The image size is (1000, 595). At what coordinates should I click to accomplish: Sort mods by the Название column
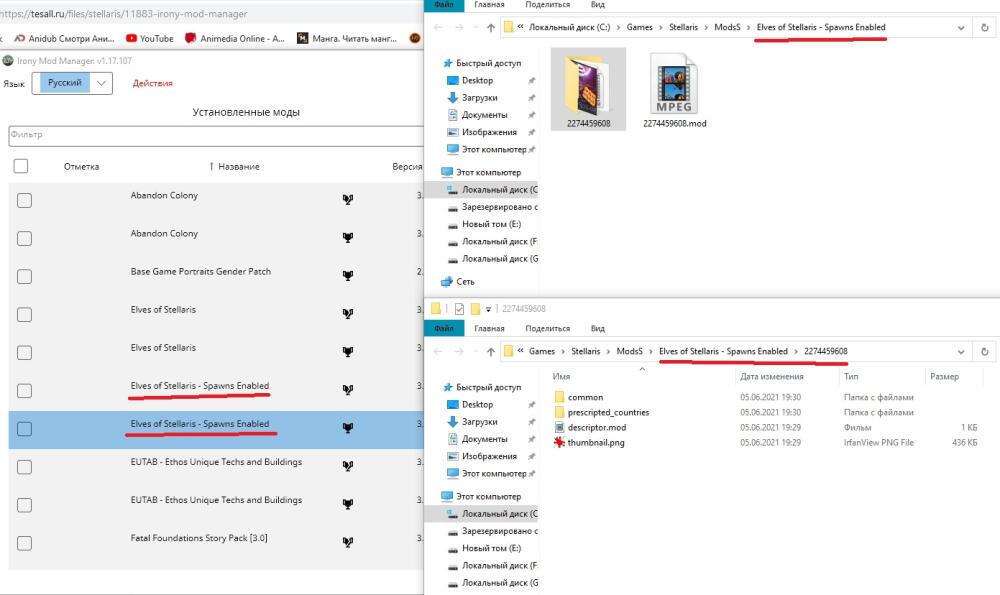239,166
